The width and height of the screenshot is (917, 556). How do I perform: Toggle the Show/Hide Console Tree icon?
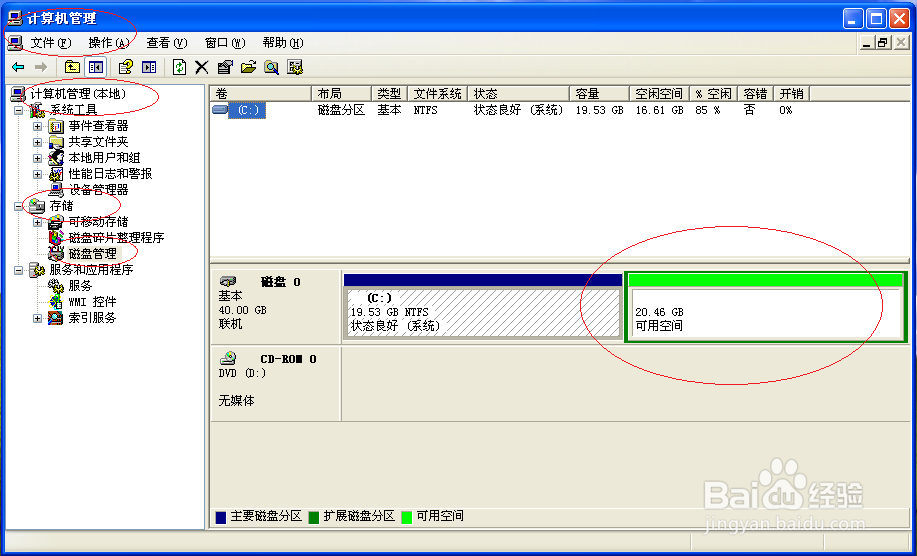[96, 67]
